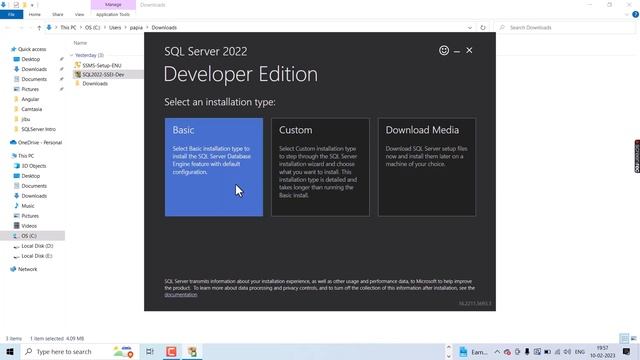Open Desktop under Quick access
Screen dimensions: 640x360
[31, 59]
